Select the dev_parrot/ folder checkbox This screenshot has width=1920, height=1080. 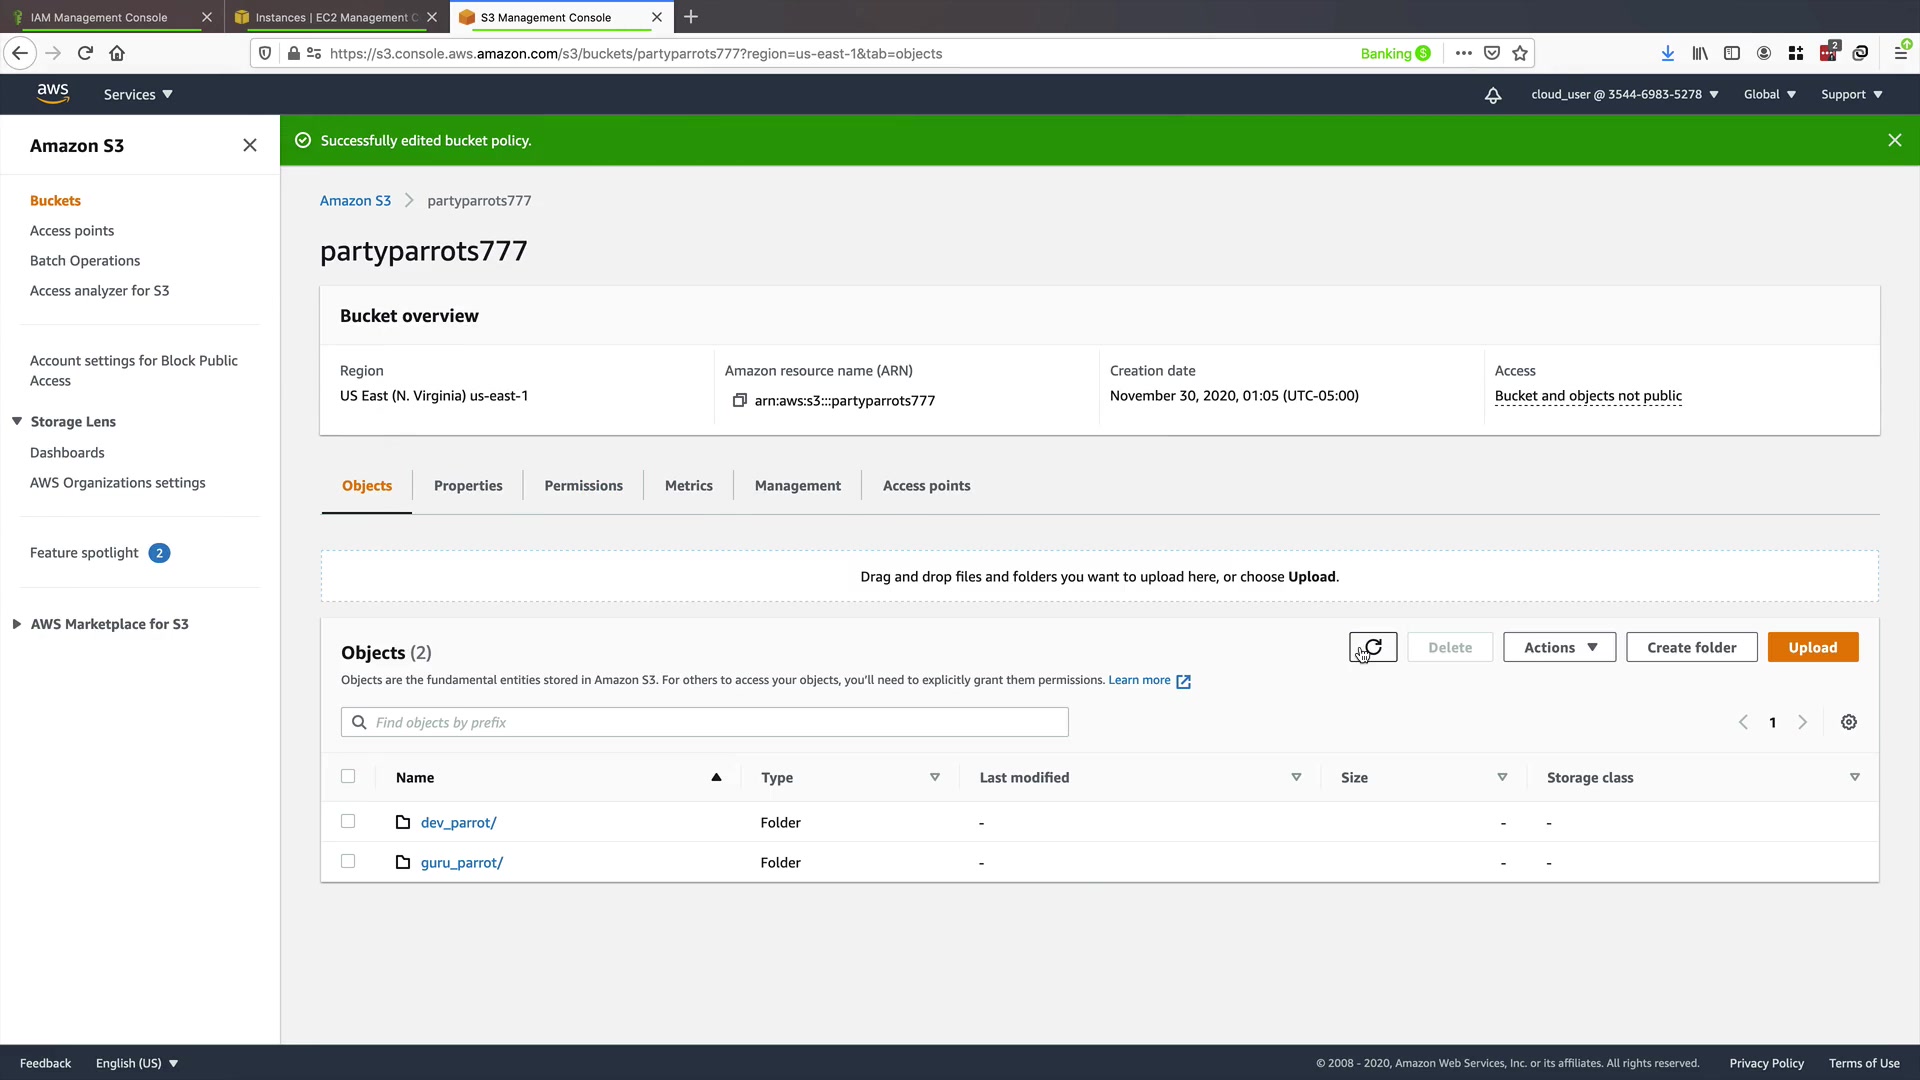[x=348, y=821]
